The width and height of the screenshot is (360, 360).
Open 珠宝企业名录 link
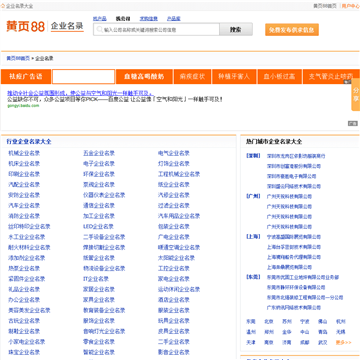(x=24, y=352)
